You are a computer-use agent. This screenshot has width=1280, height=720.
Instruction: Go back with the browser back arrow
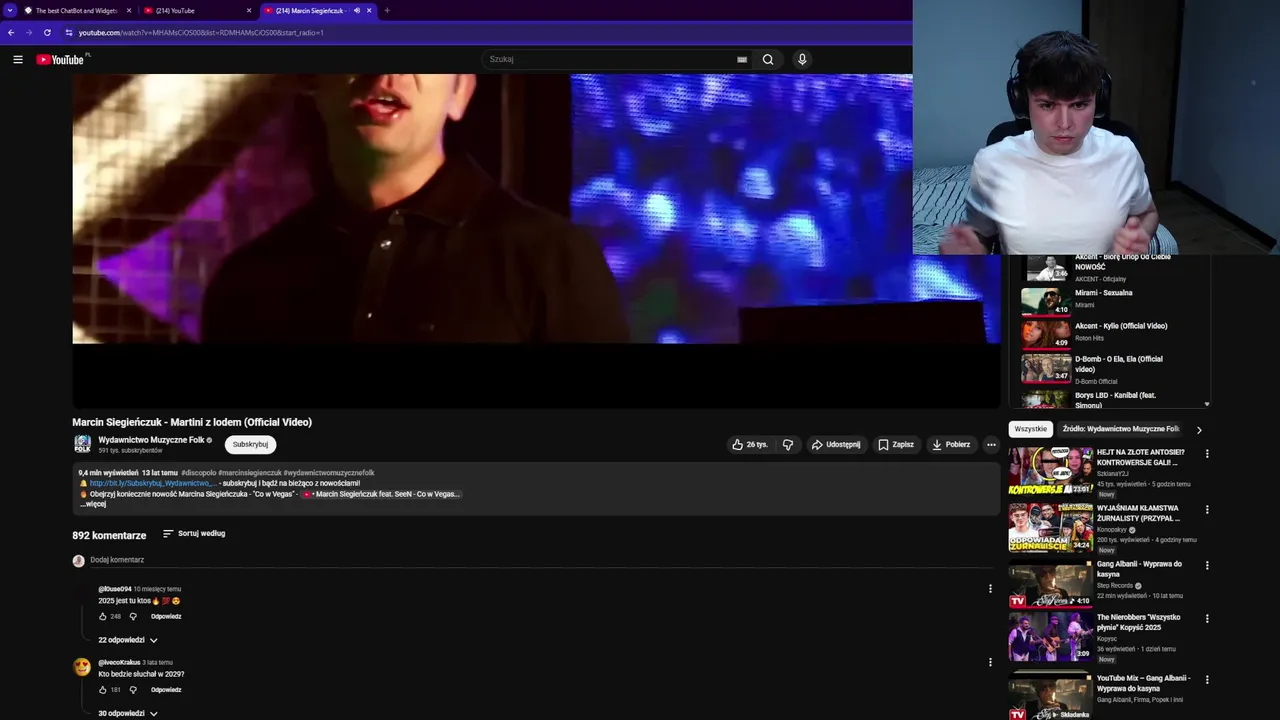[11, 32]
